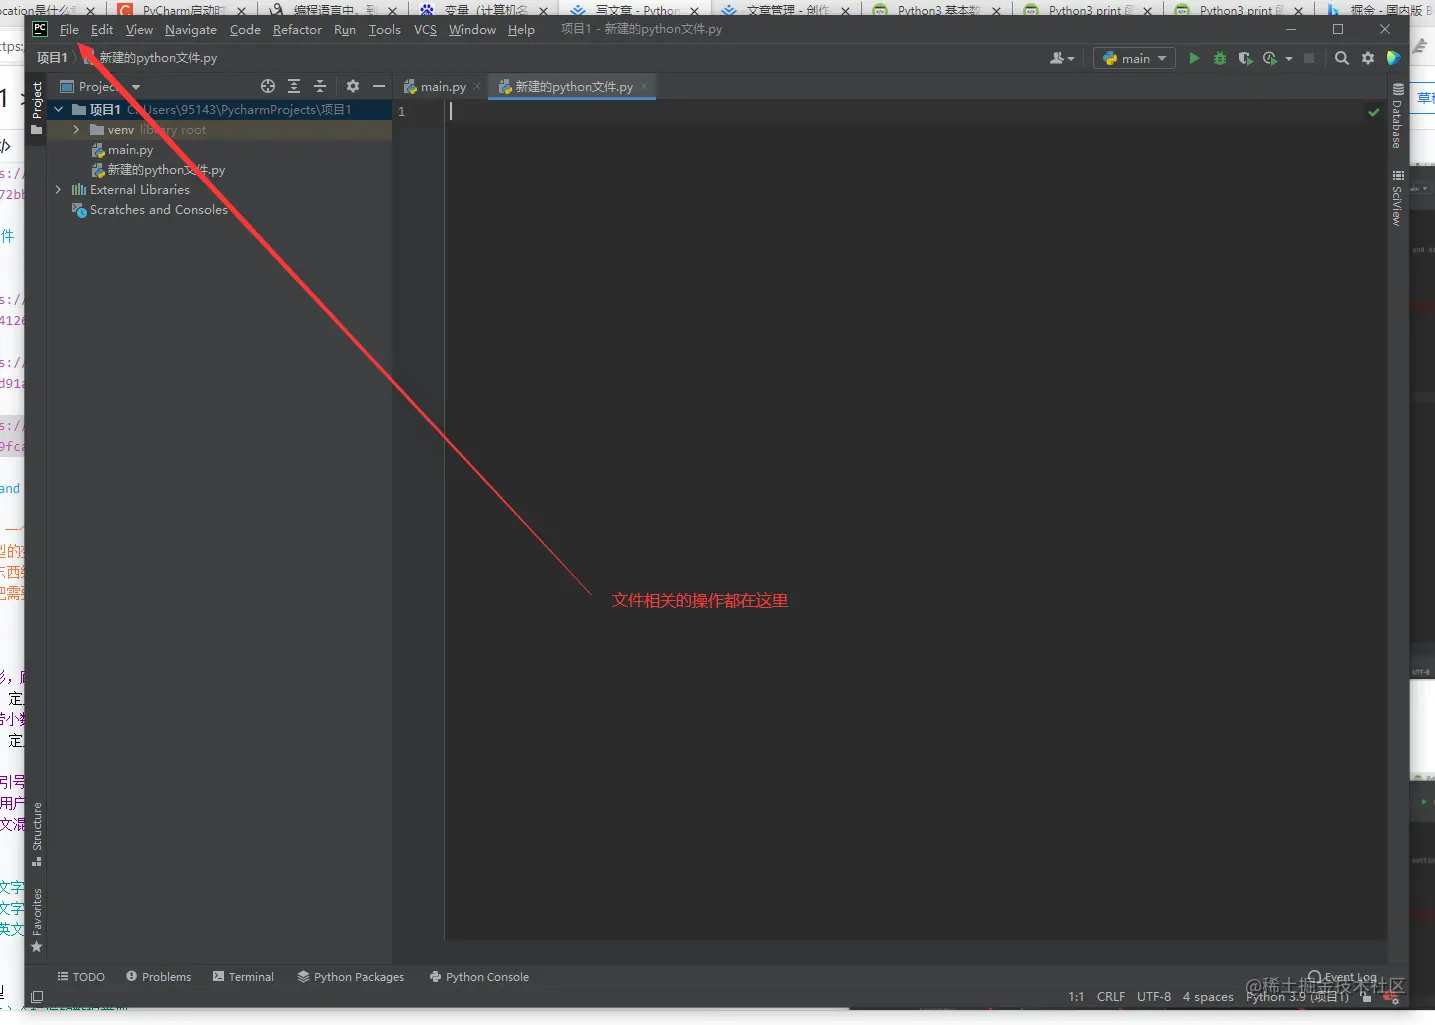Select Scratches and Consoles

pyautogui.click(x=150, y=210)
